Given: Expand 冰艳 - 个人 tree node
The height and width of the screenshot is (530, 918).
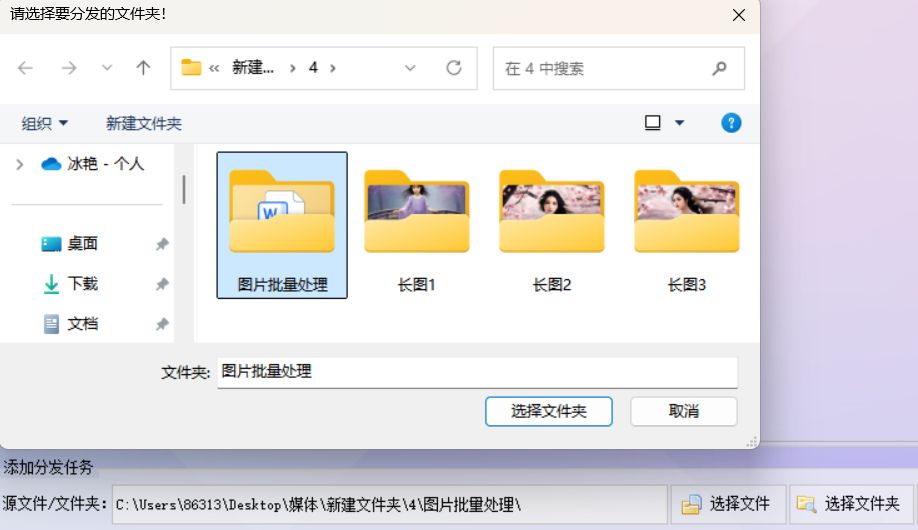Looking at the screenshot, I should pos(19,165).
